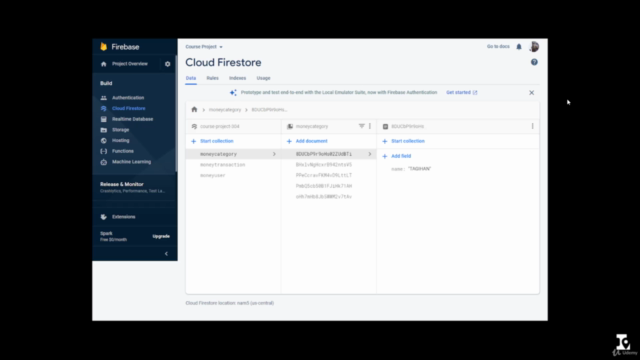
Task: Click the document ID in breadcrumb path
Action: coord(269,110)
